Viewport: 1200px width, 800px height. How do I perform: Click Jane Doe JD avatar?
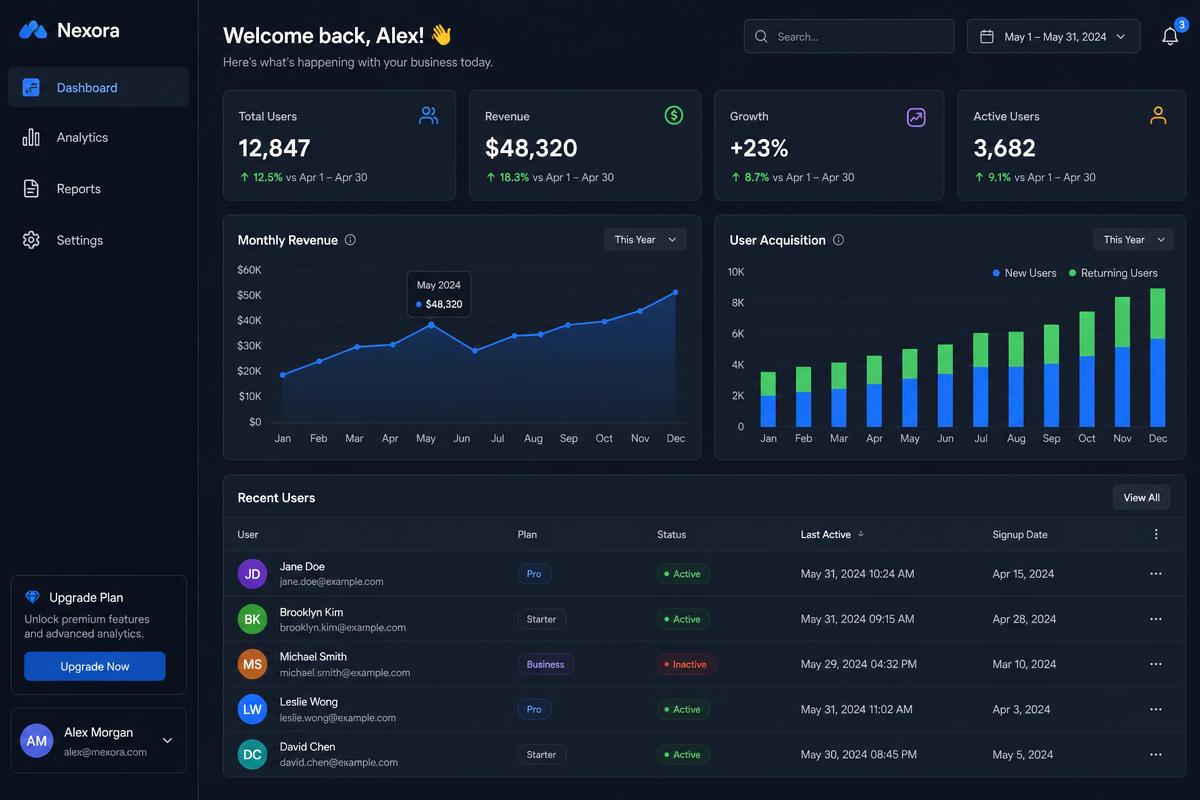(x=252, y=574)
